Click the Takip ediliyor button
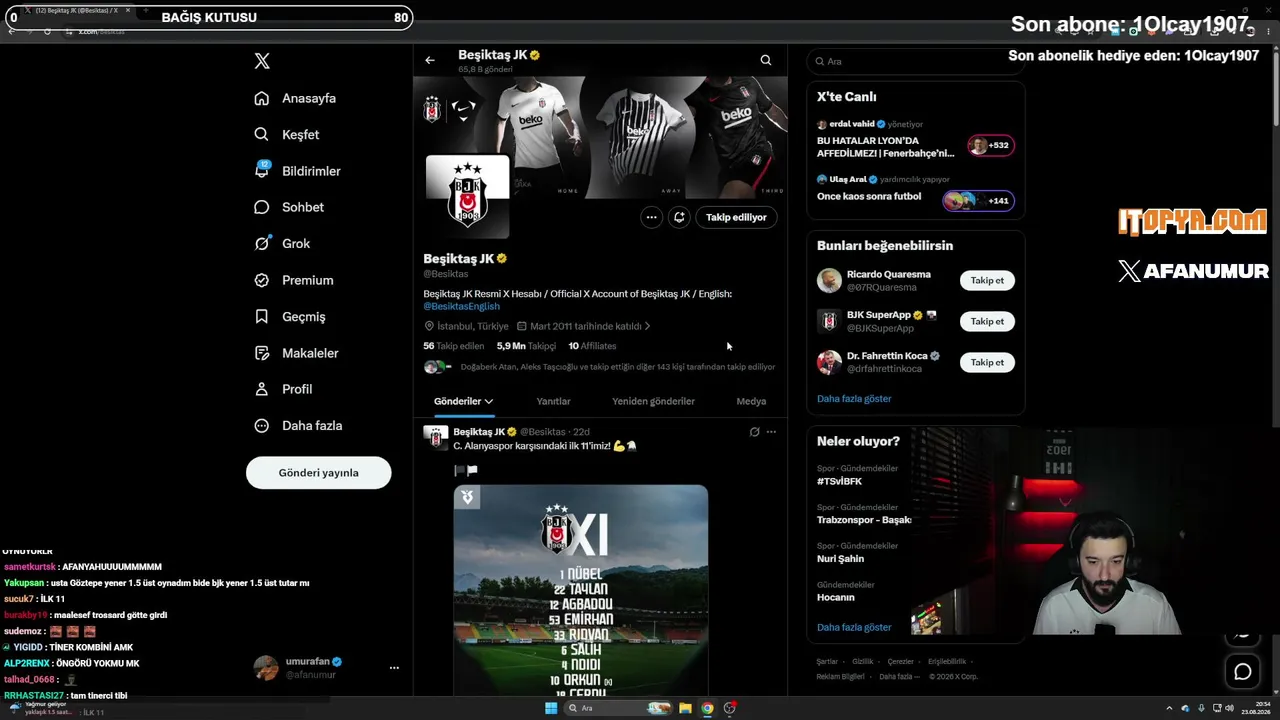The width and height of the screenshot is (1280, 720). click(736, 217)
